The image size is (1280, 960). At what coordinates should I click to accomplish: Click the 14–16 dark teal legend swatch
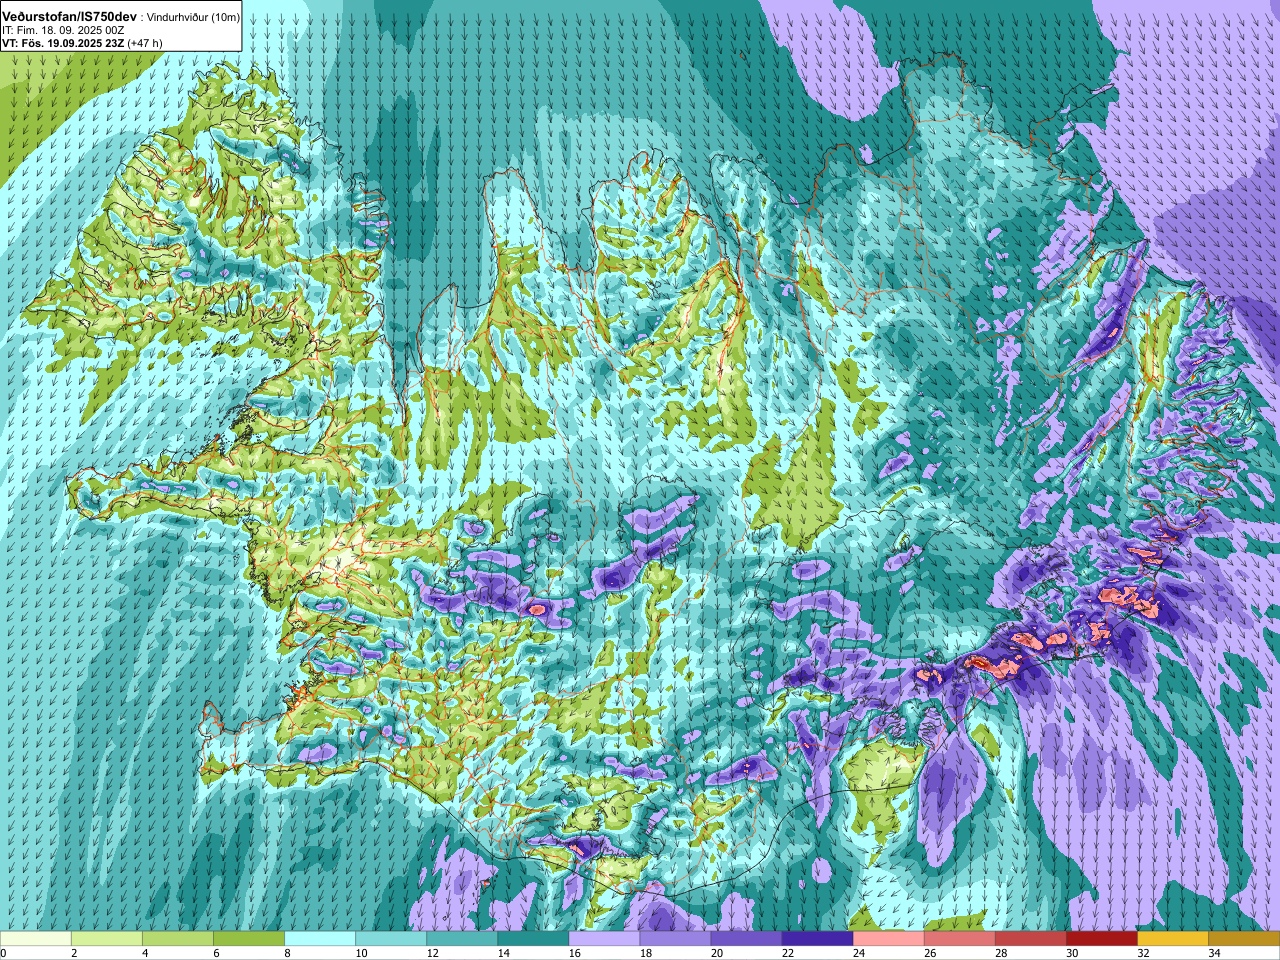[x=533, y=938]
